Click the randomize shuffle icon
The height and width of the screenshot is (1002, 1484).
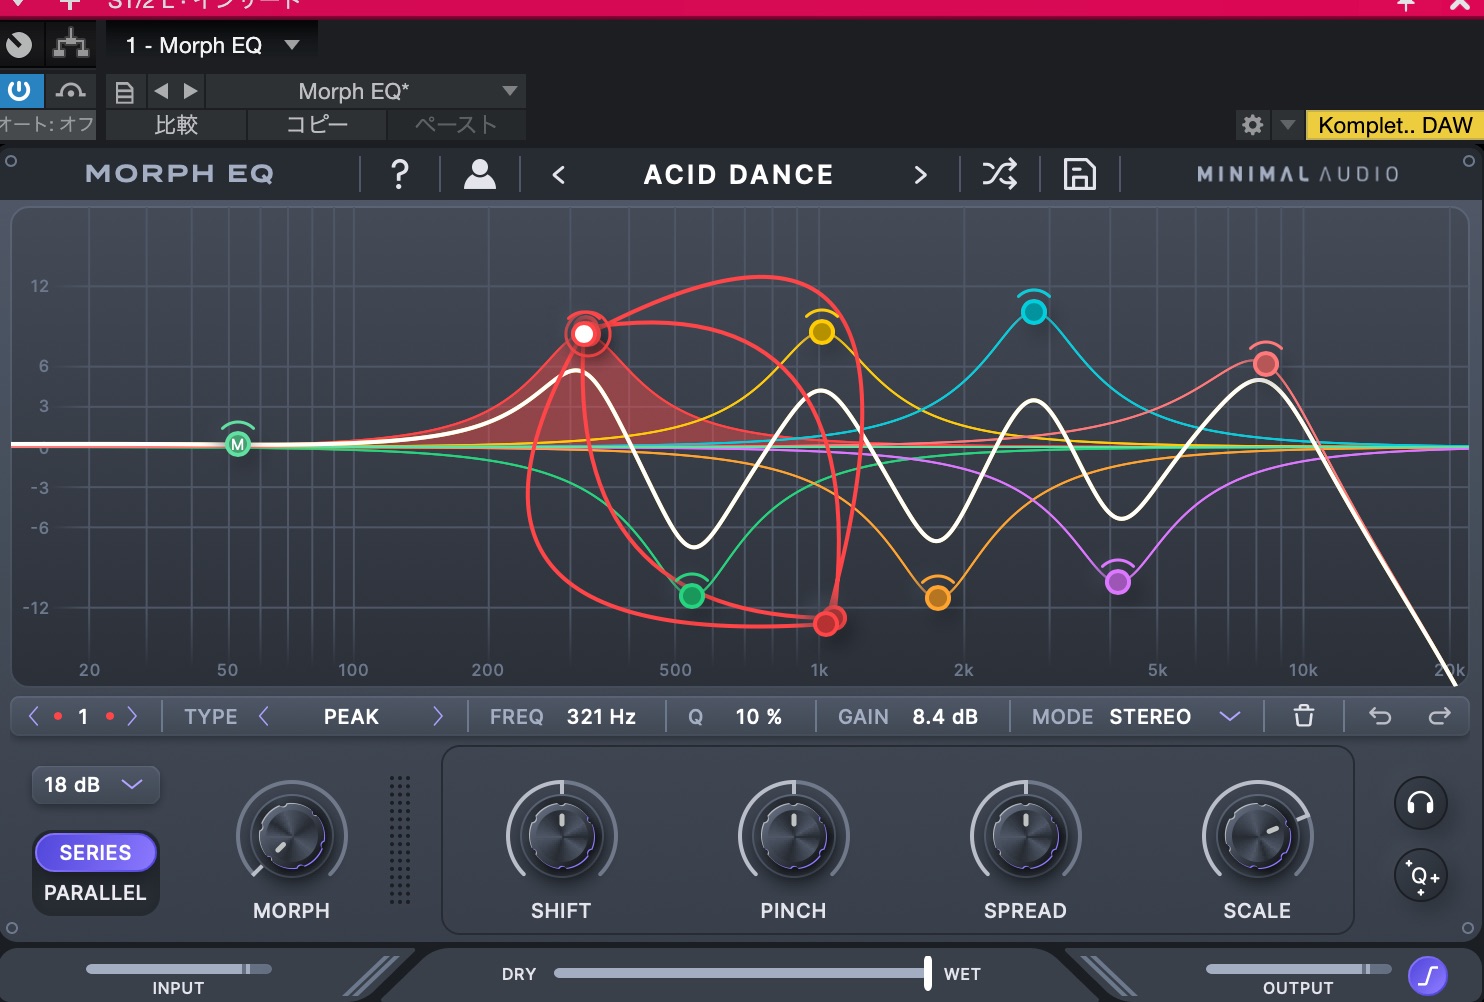pyautogui.click(x=999, y=174)
